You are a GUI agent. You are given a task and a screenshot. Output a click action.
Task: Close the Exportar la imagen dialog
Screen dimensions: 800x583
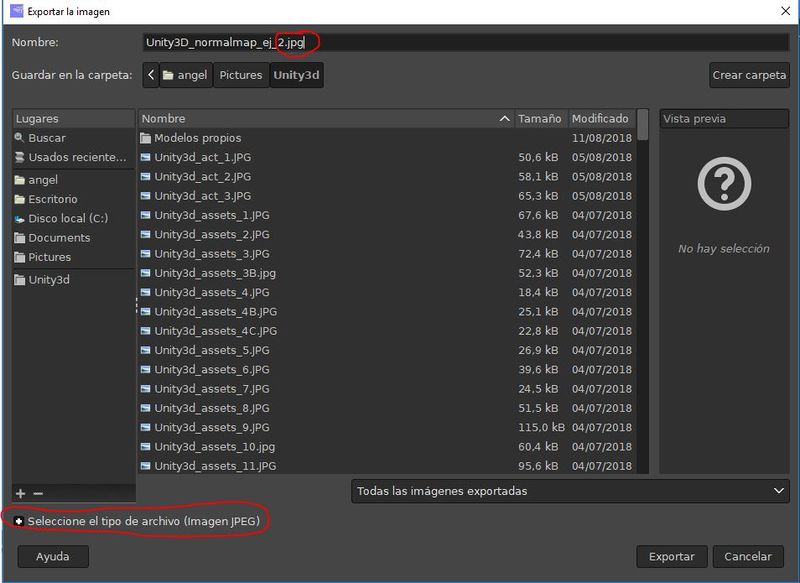[x=786, y=11]
